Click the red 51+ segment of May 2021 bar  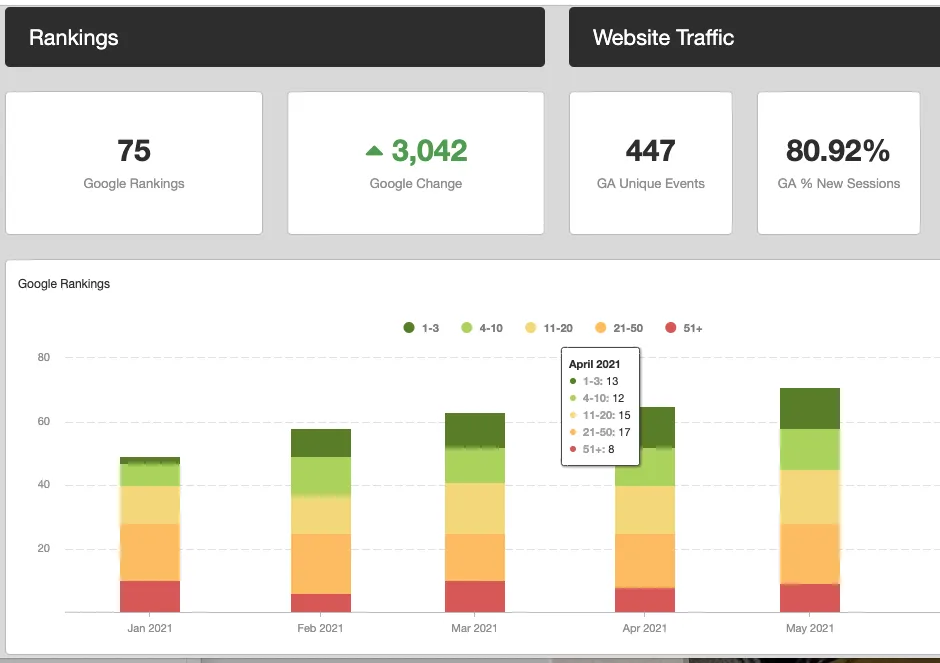point(810,598)
